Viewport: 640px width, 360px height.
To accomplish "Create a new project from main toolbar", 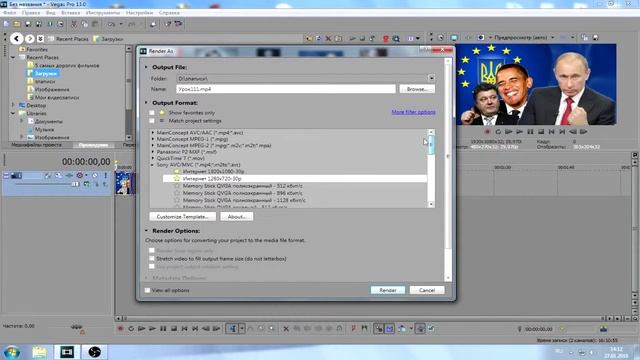I will point(6,24).
